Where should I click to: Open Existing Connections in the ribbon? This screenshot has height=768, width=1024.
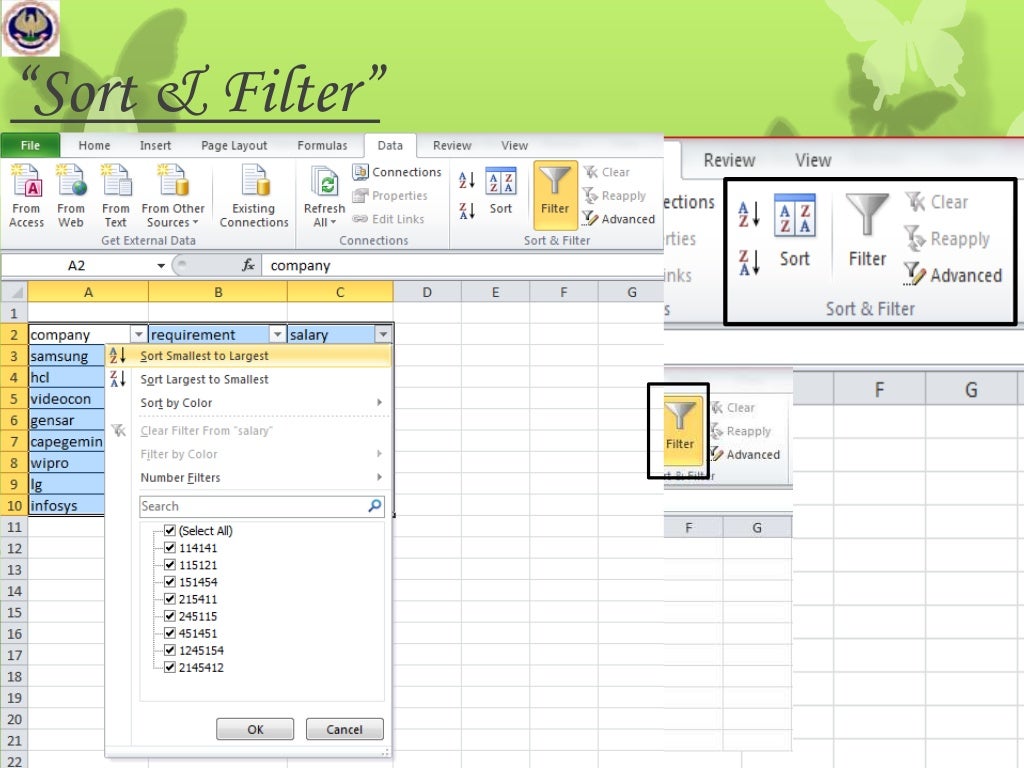[254, 196]
